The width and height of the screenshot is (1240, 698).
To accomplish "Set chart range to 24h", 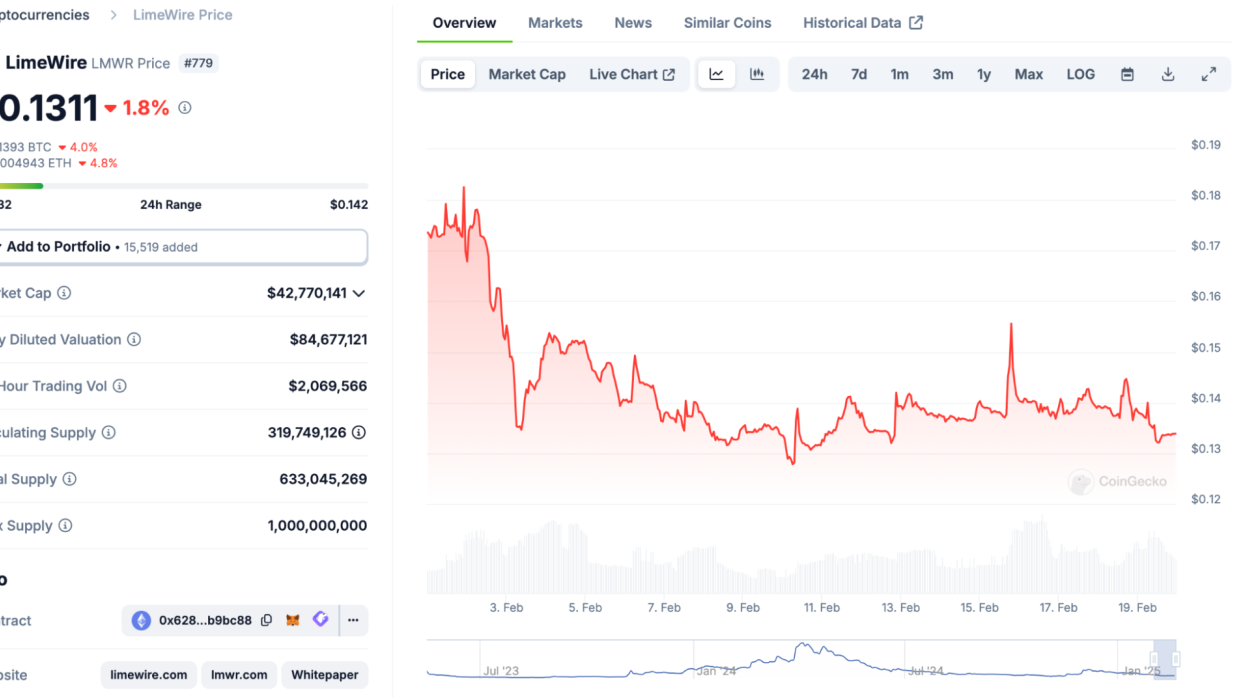I will [815, 74].
